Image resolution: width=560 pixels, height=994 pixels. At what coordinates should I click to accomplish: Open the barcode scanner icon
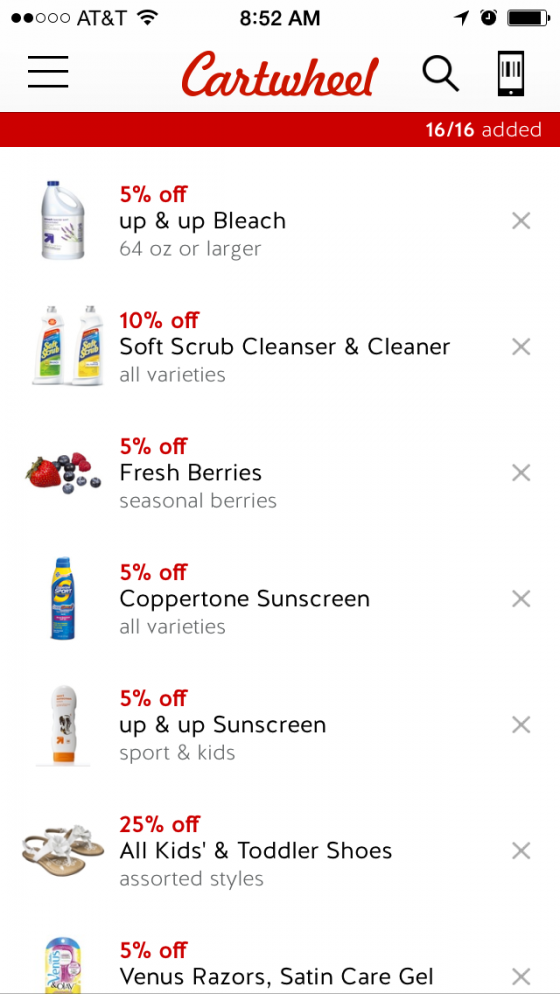[x=511, y=74]
